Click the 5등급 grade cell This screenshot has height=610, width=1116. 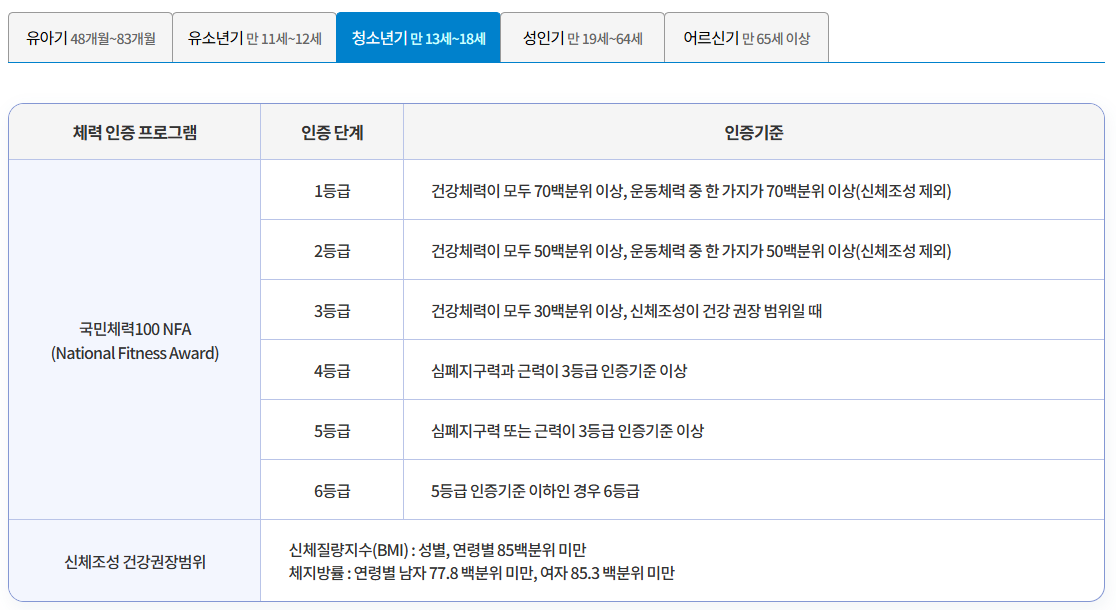coord(331,429)
